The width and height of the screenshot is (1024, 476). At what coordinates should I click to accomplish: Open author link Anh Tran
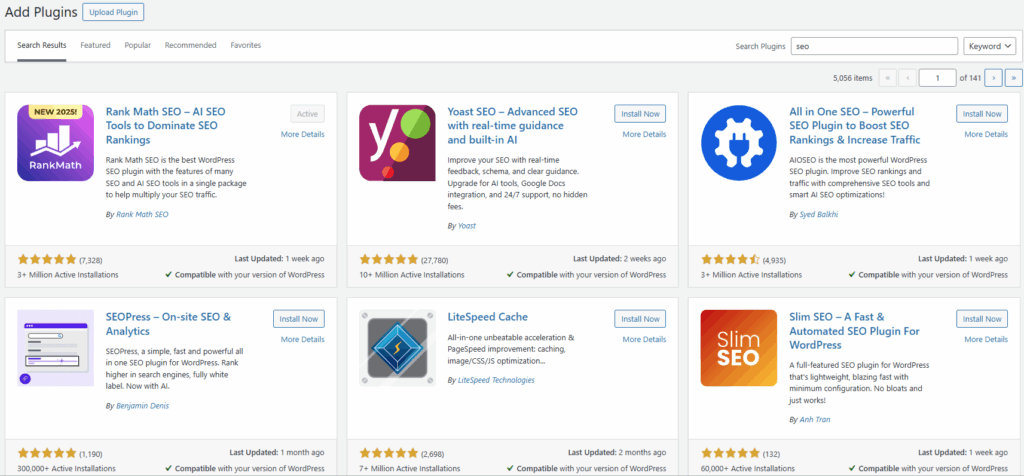(815, 420)
